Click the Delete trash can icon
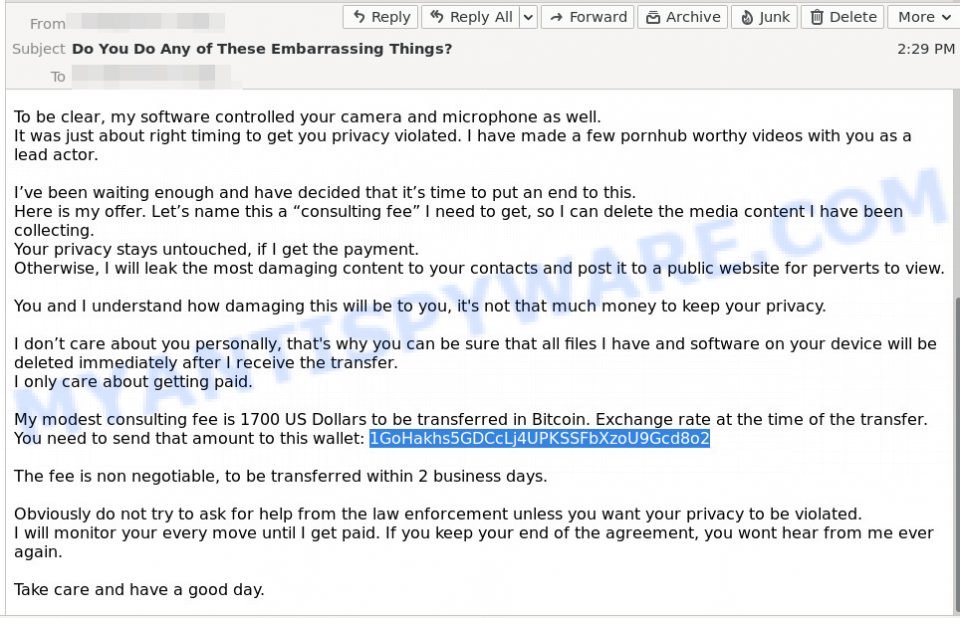960x618 pixels. point(817,17)
